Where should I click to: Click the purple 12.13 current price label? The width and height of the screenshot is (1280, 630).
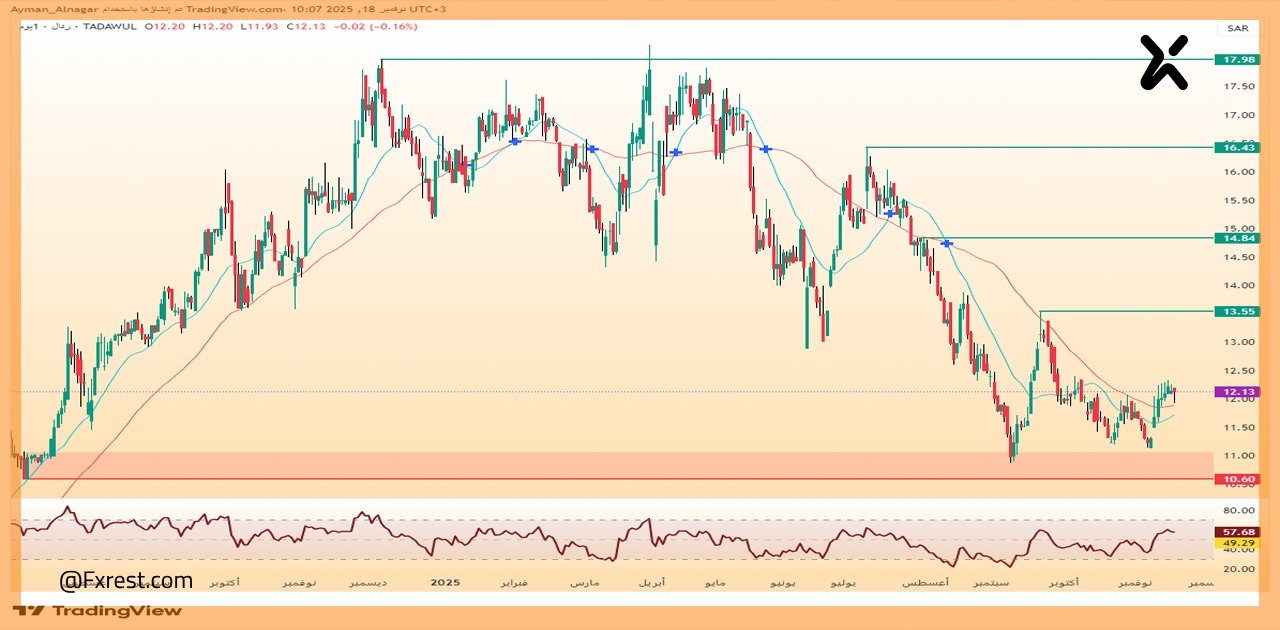[1235, 392]
